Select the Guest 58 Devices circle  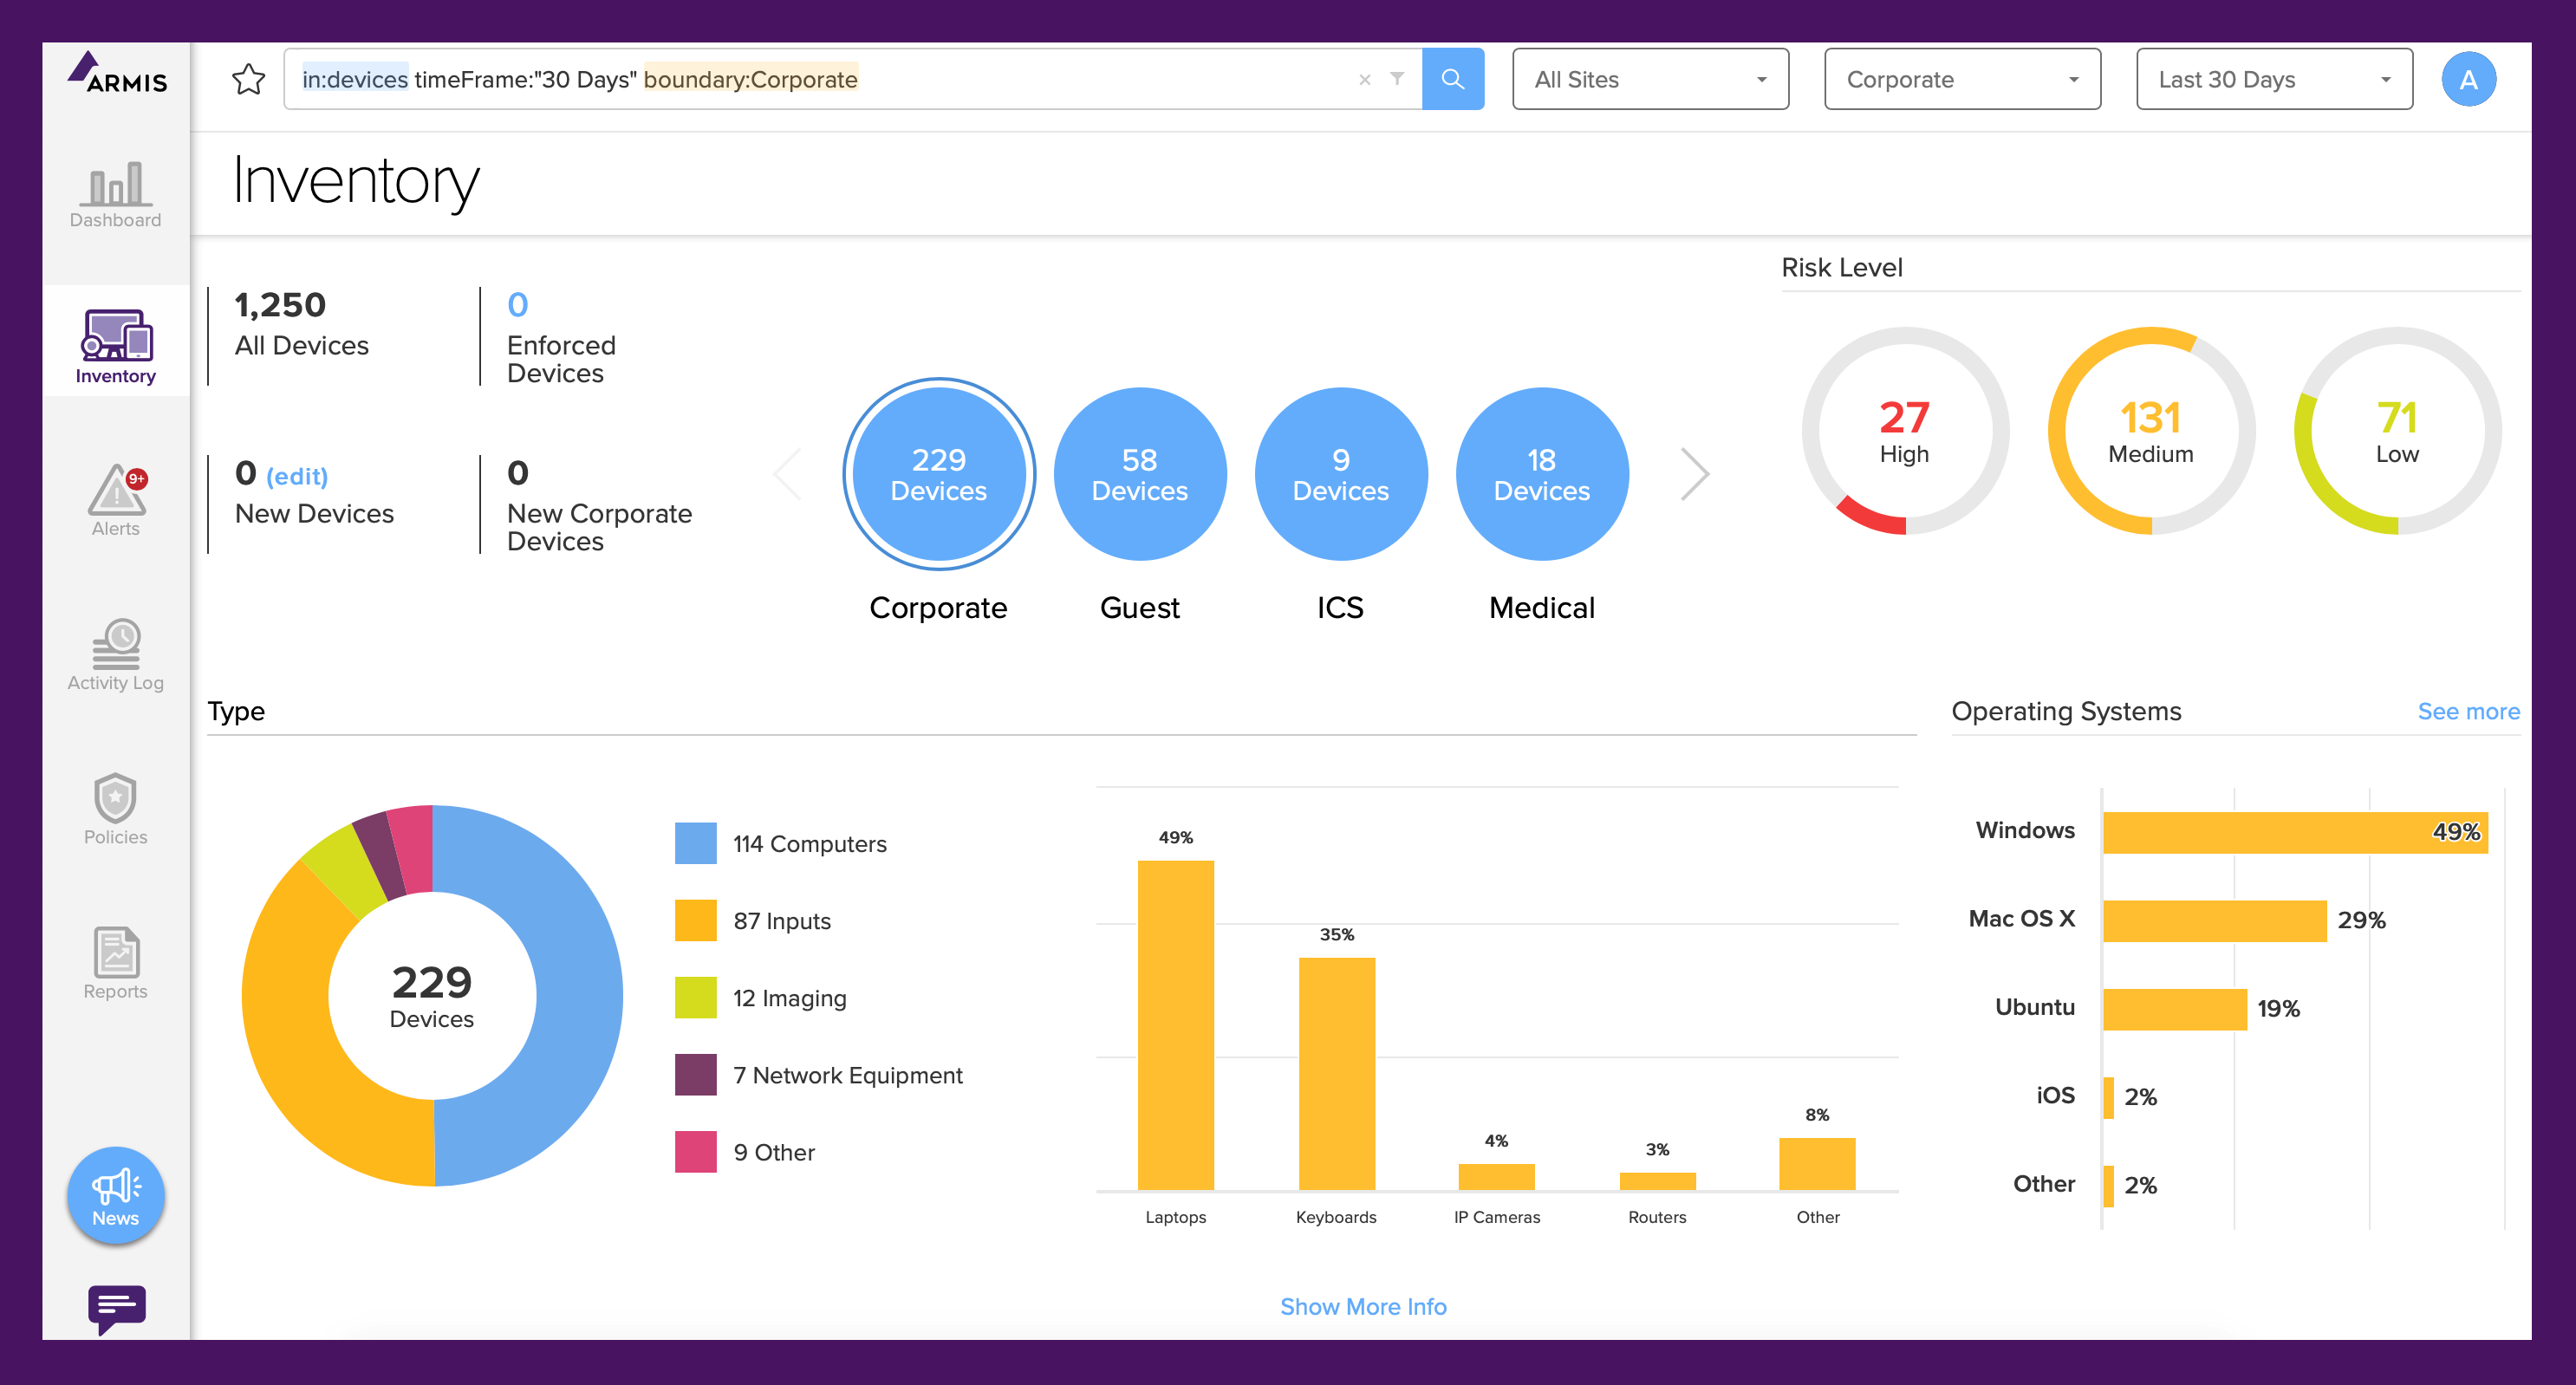pos(1139,474)
